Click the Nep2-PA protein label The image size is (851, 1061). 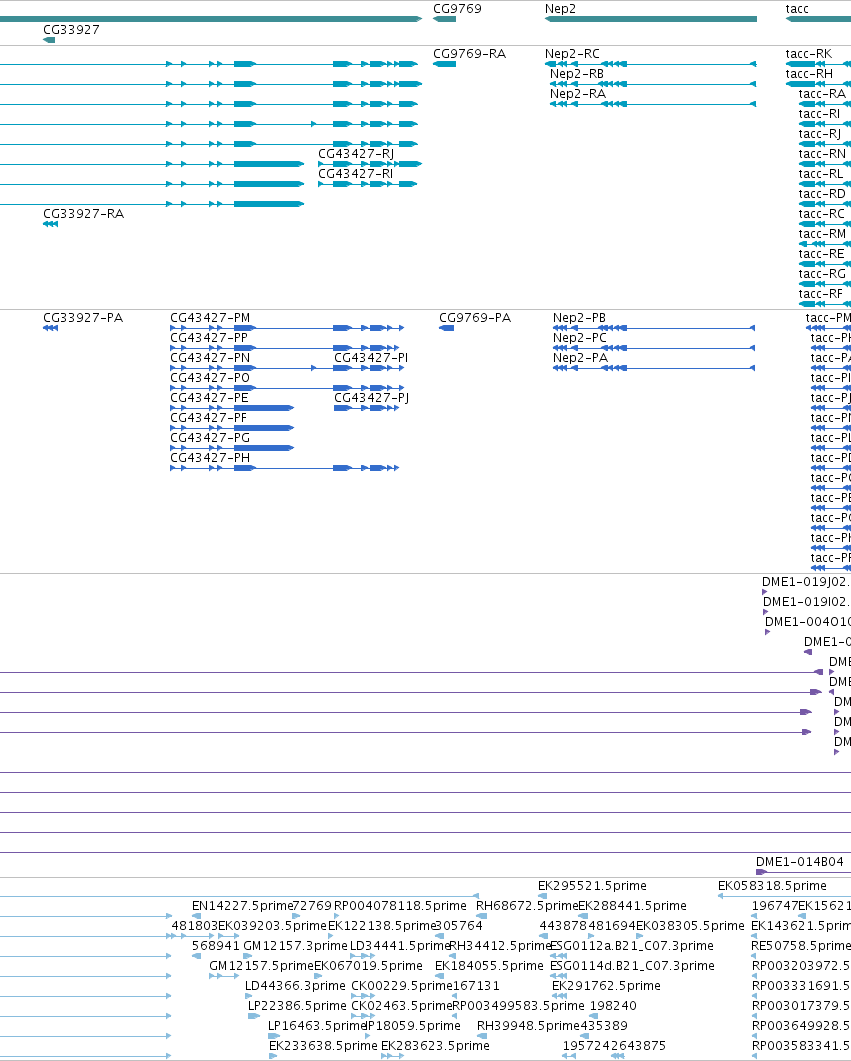point(580,357)
